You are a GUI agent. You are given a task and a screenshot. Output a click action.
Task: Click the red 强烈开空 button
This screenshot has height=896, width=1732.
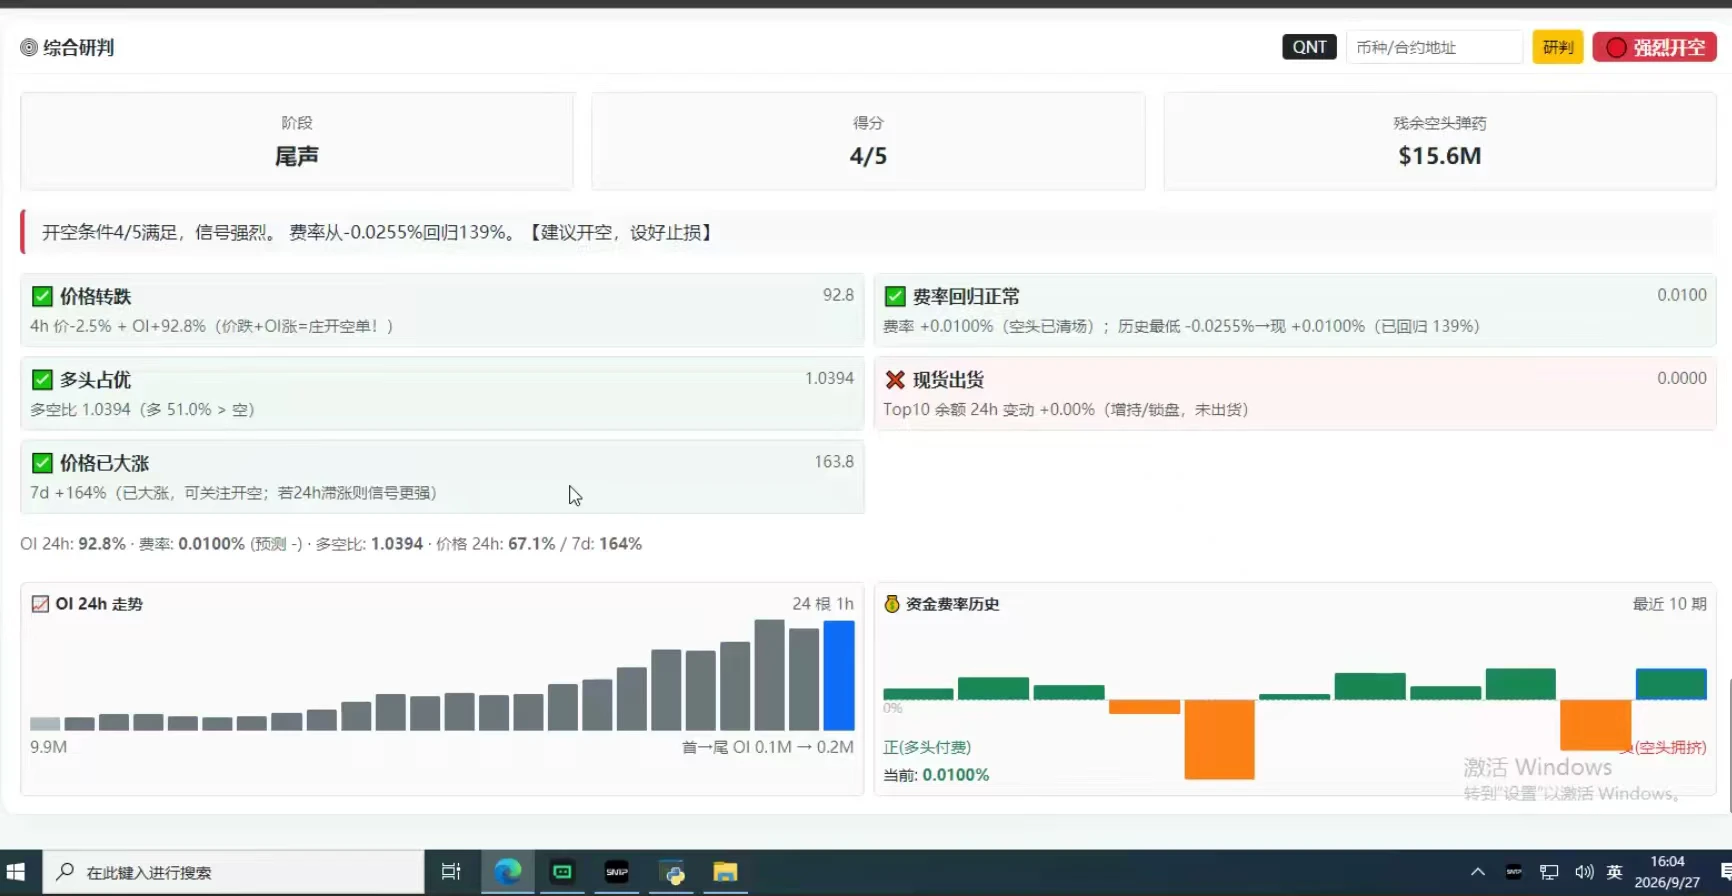pos(1655,47)
